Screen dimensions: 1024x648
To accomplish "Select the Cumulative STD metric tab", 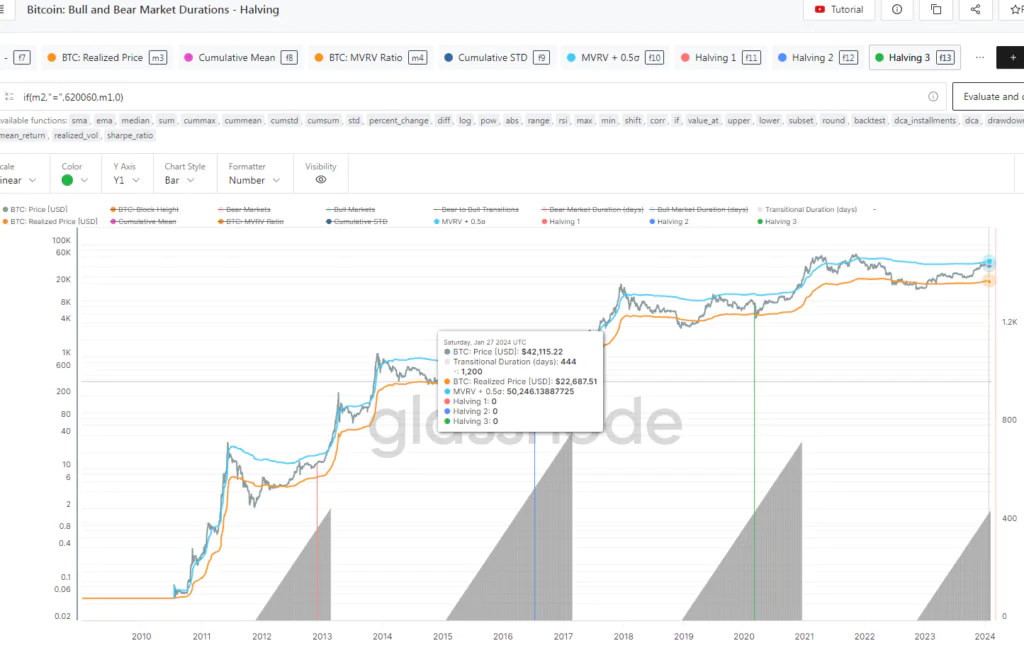I will (x=496, y=57).
